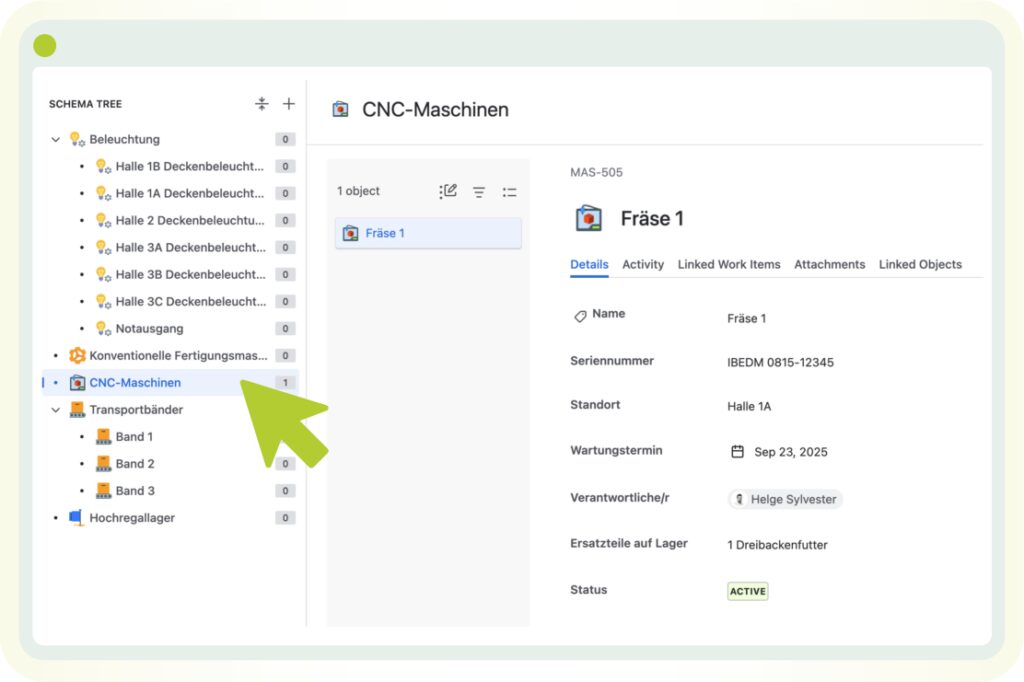
Task: Click lightbulb icon beside Halle 3C
Action: [103, 301]
